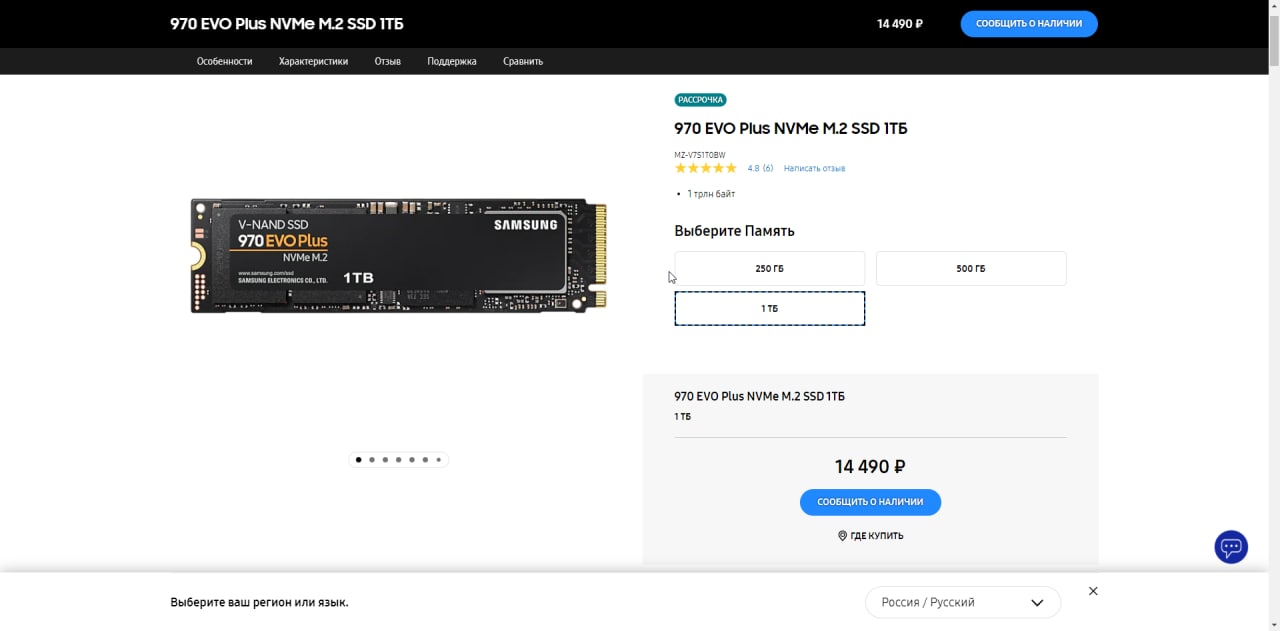The width and height of the screenshot is (1280, 631).
Task: Click the header 'Сообщить о наличии' button
Action: [1028, 23]
